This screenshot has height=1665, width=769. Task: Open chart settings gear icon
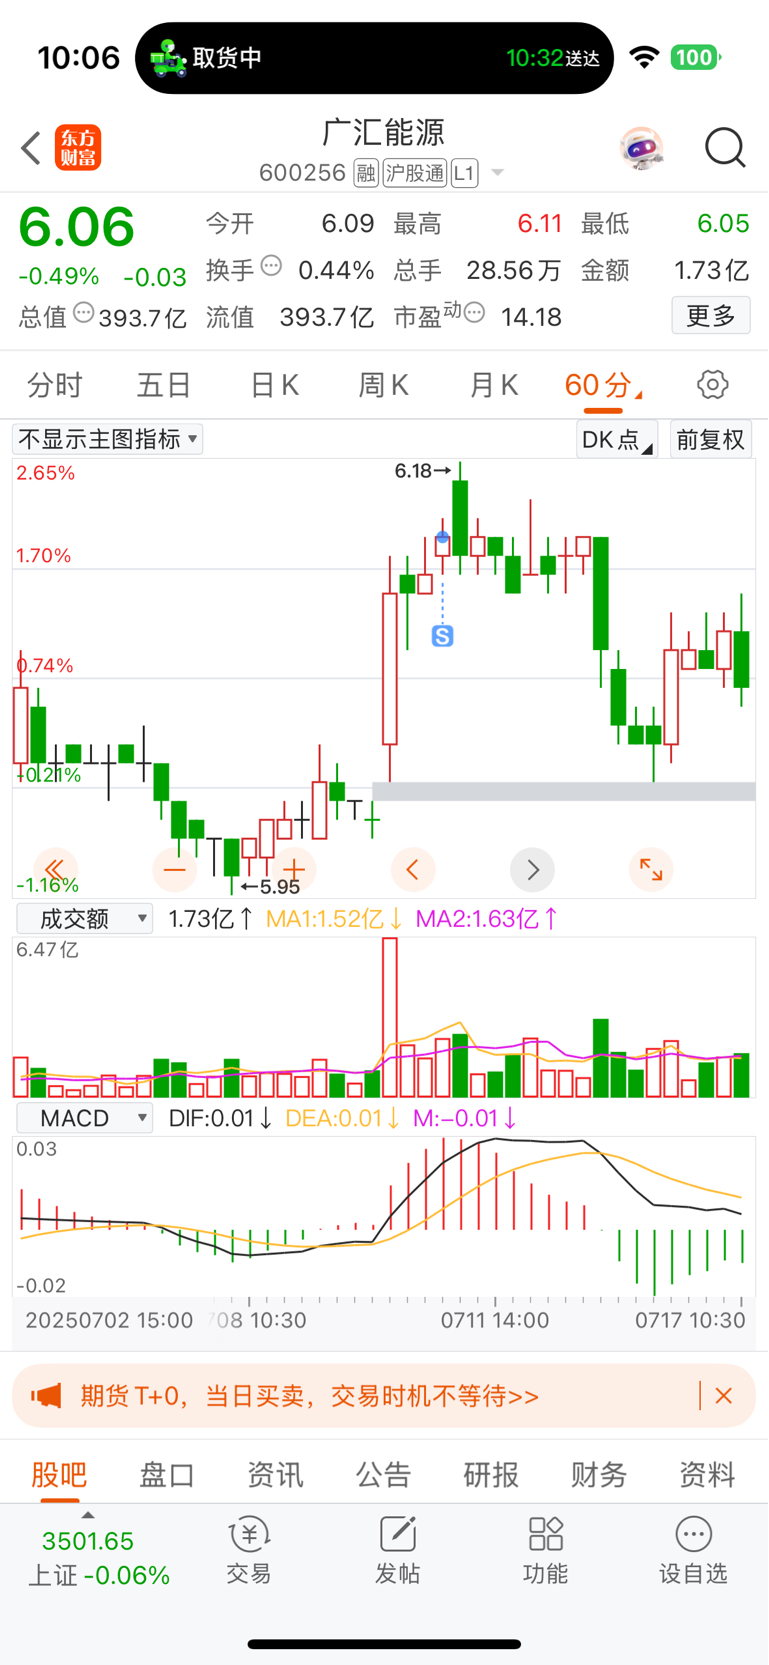(712, 385)
